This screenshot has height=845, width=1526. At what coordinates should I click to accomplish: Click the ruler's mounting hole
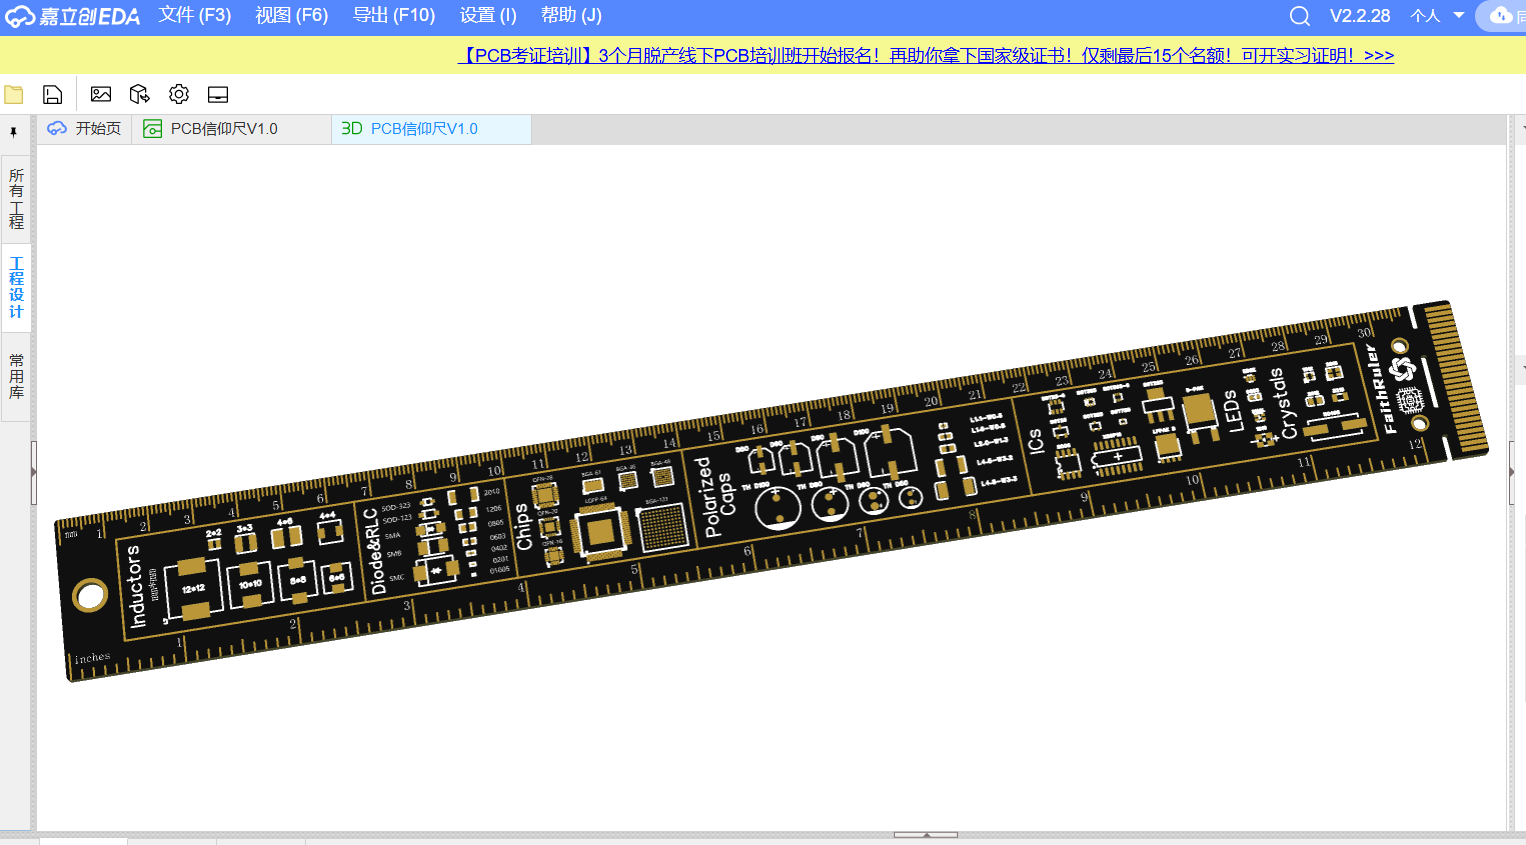[x=90, y=596]
